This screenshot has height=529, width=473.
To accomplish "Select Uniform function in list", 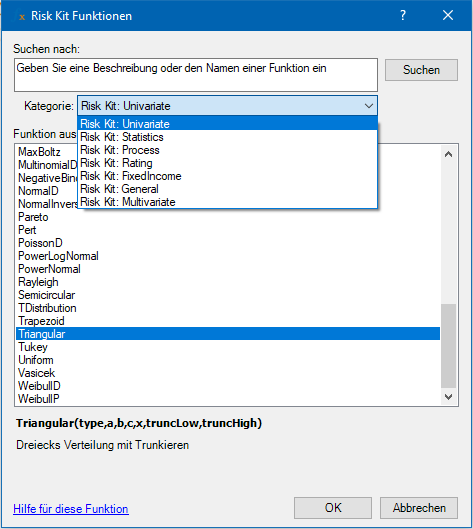I will click(228, 360).
